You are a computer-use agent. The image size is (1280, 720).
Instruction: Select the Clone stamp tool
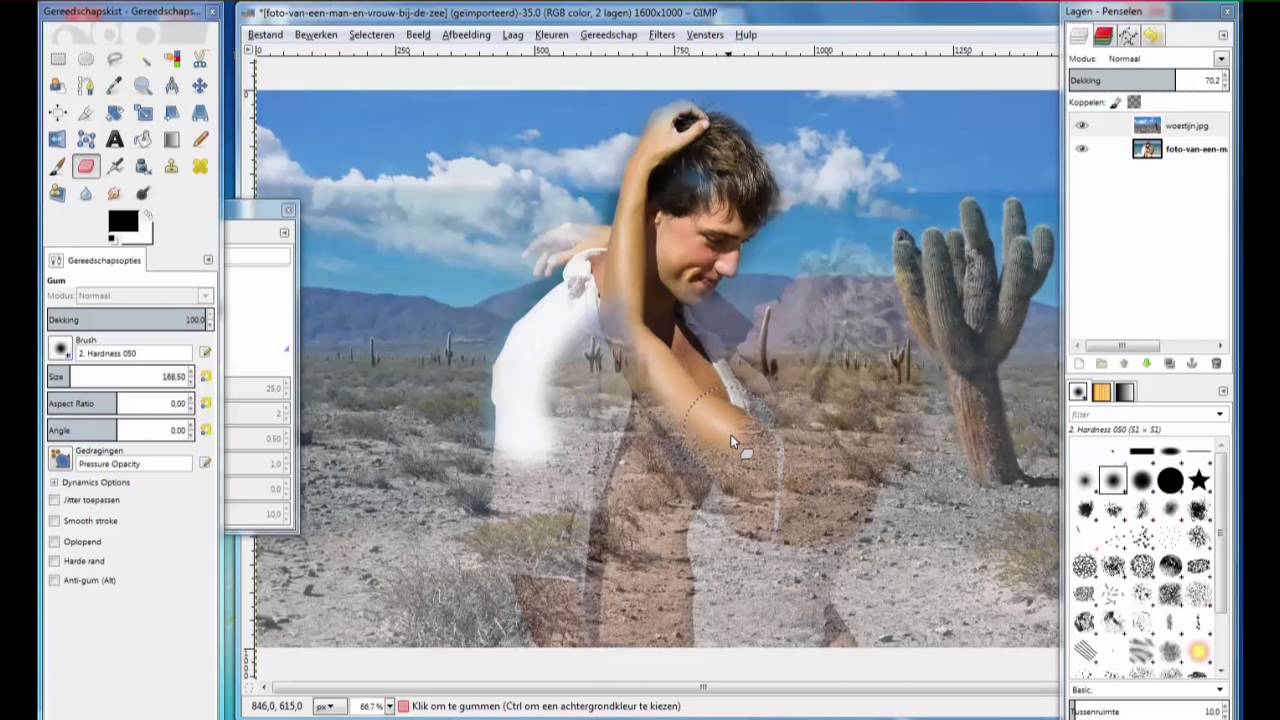(172, 167)
